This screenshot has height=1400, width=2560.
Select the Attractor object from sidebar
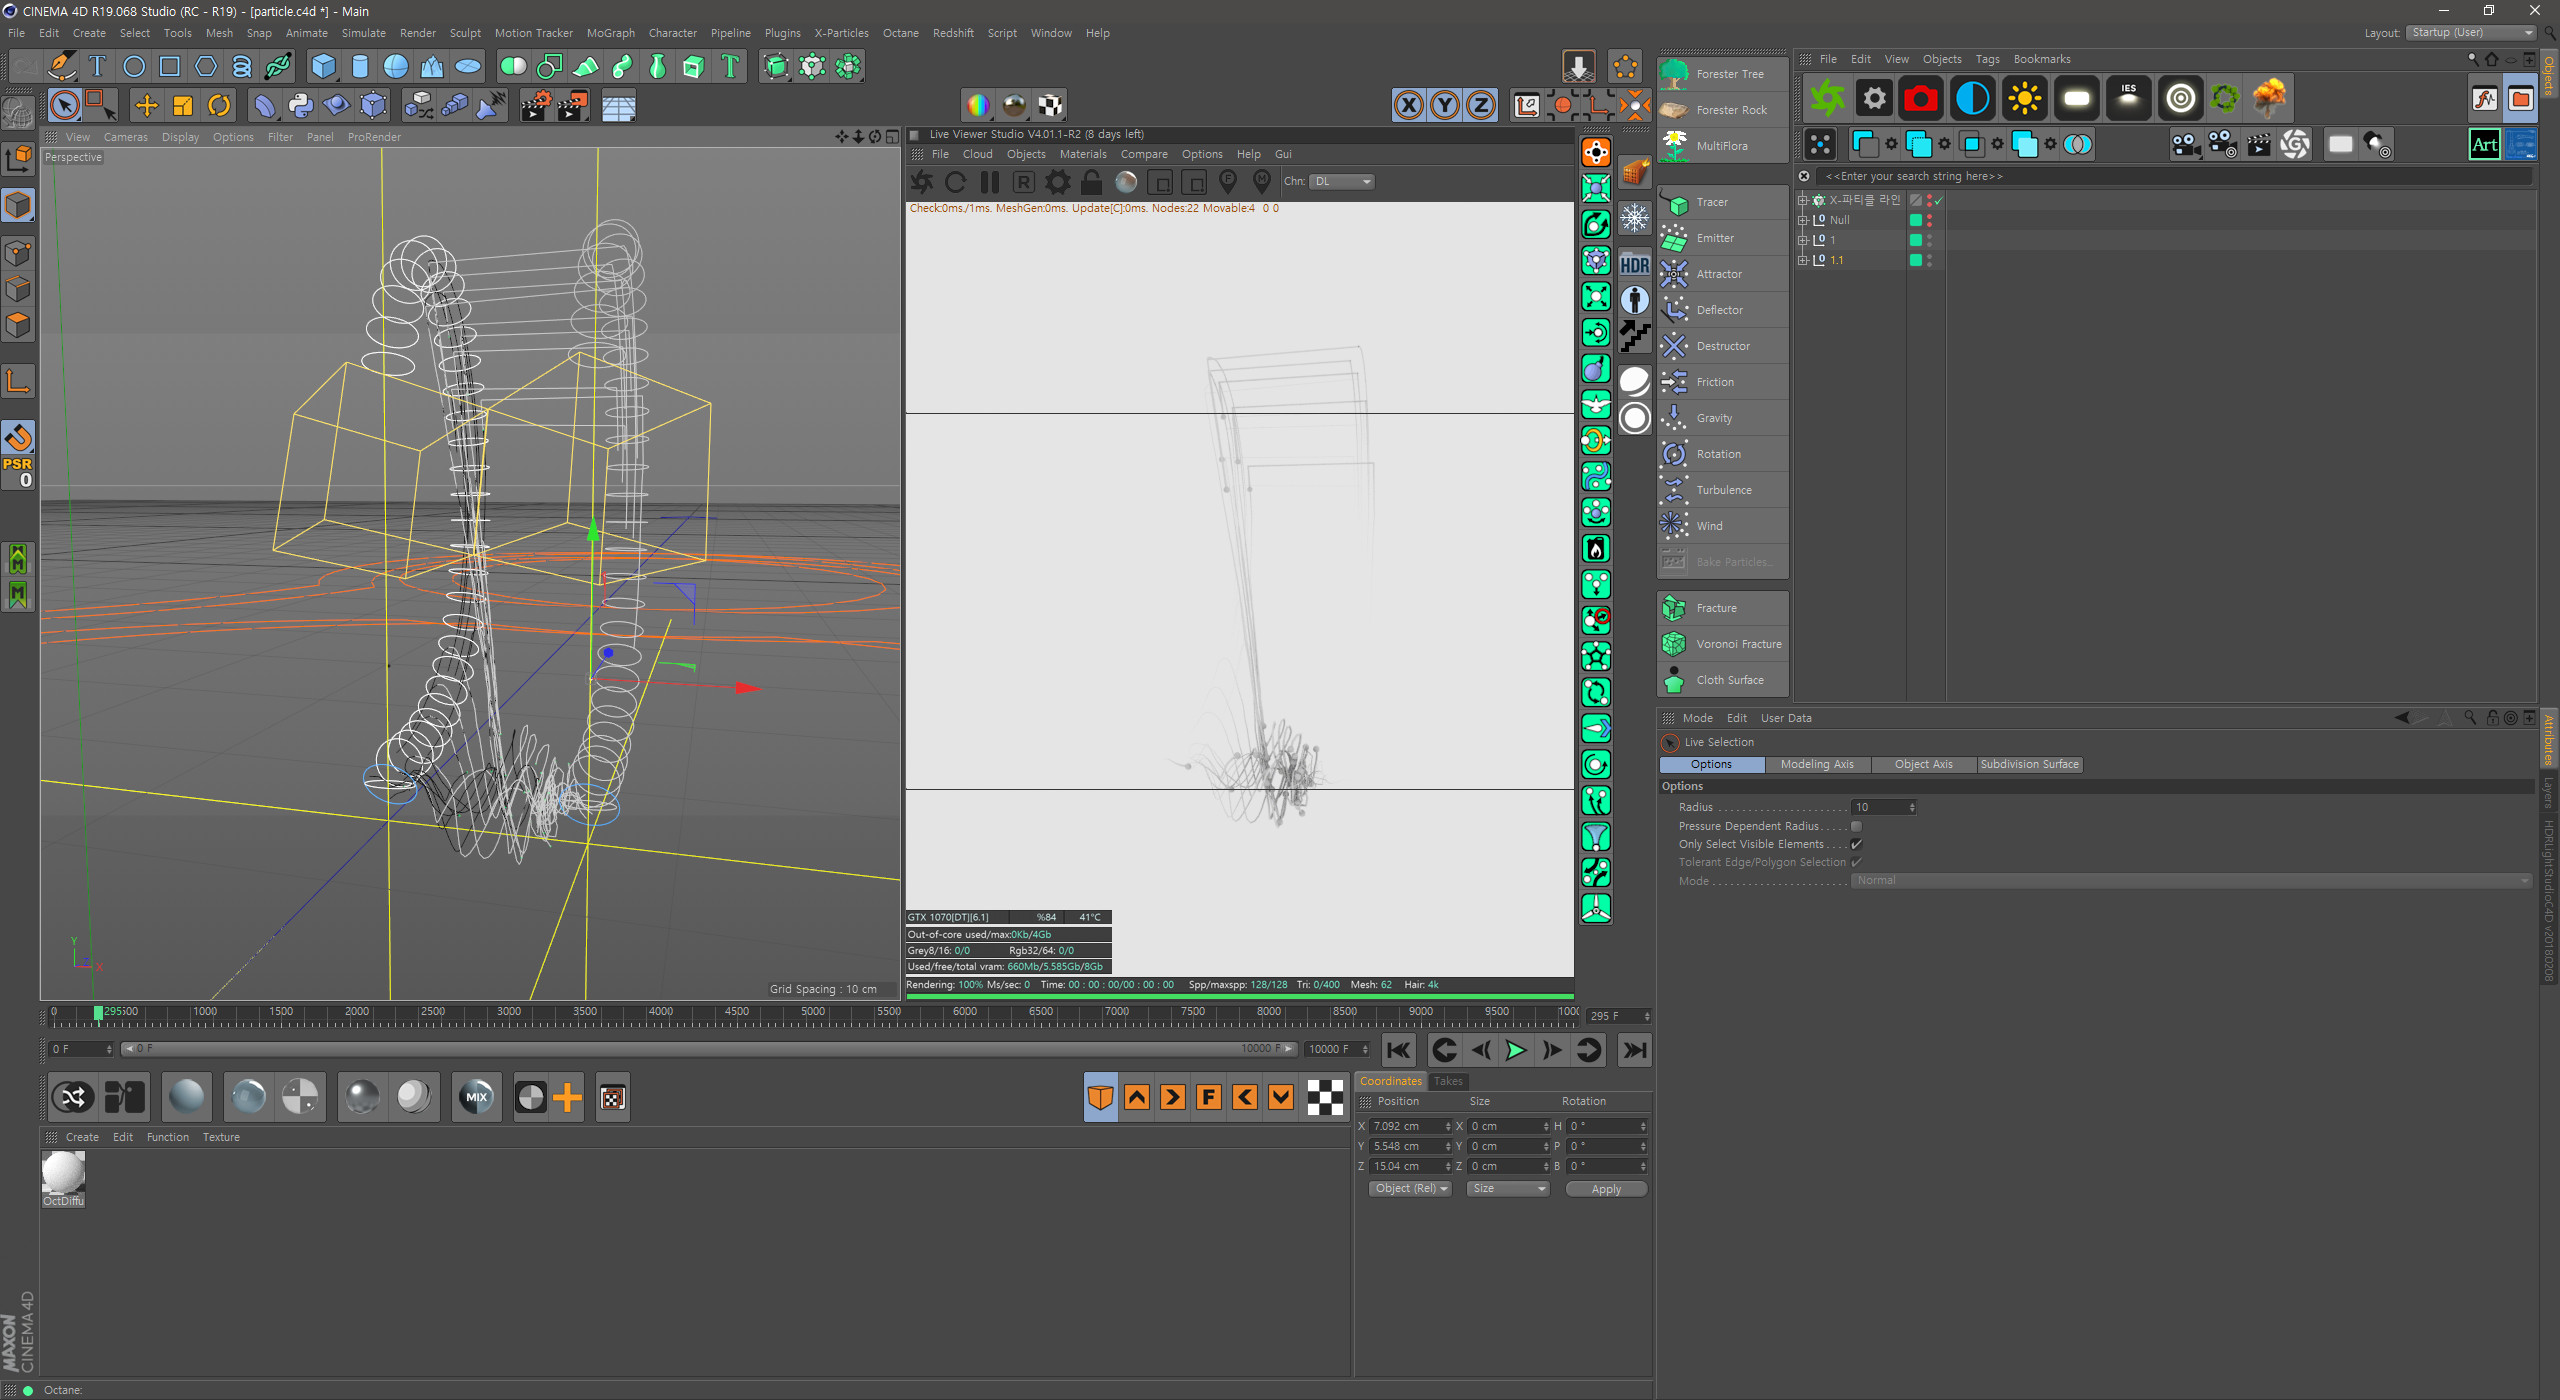[x=1719, y=272]
